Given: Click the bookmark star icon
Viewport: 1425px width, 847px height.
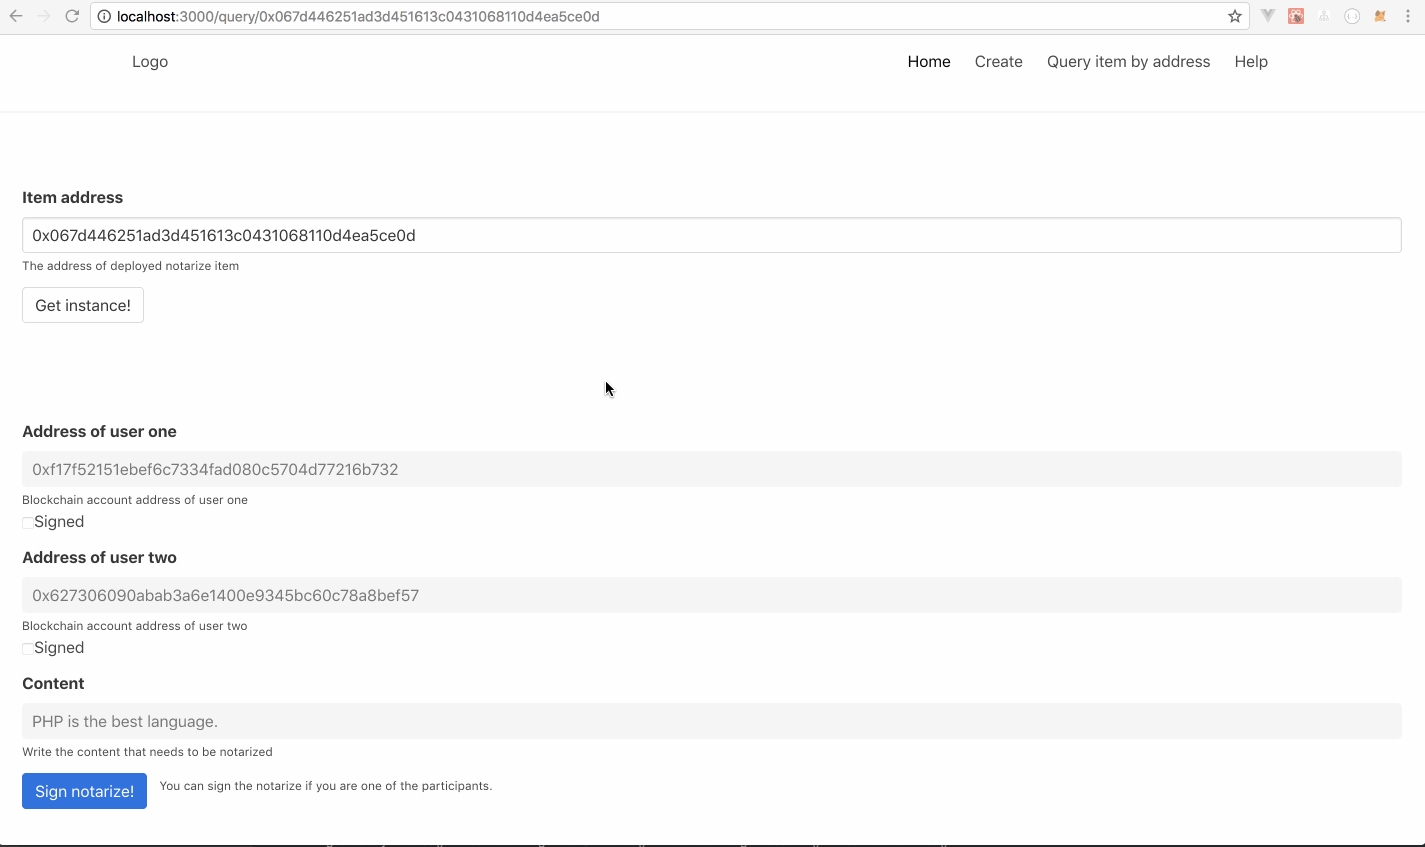Looking at the screenshot, I should click(x=1235, y=16).
